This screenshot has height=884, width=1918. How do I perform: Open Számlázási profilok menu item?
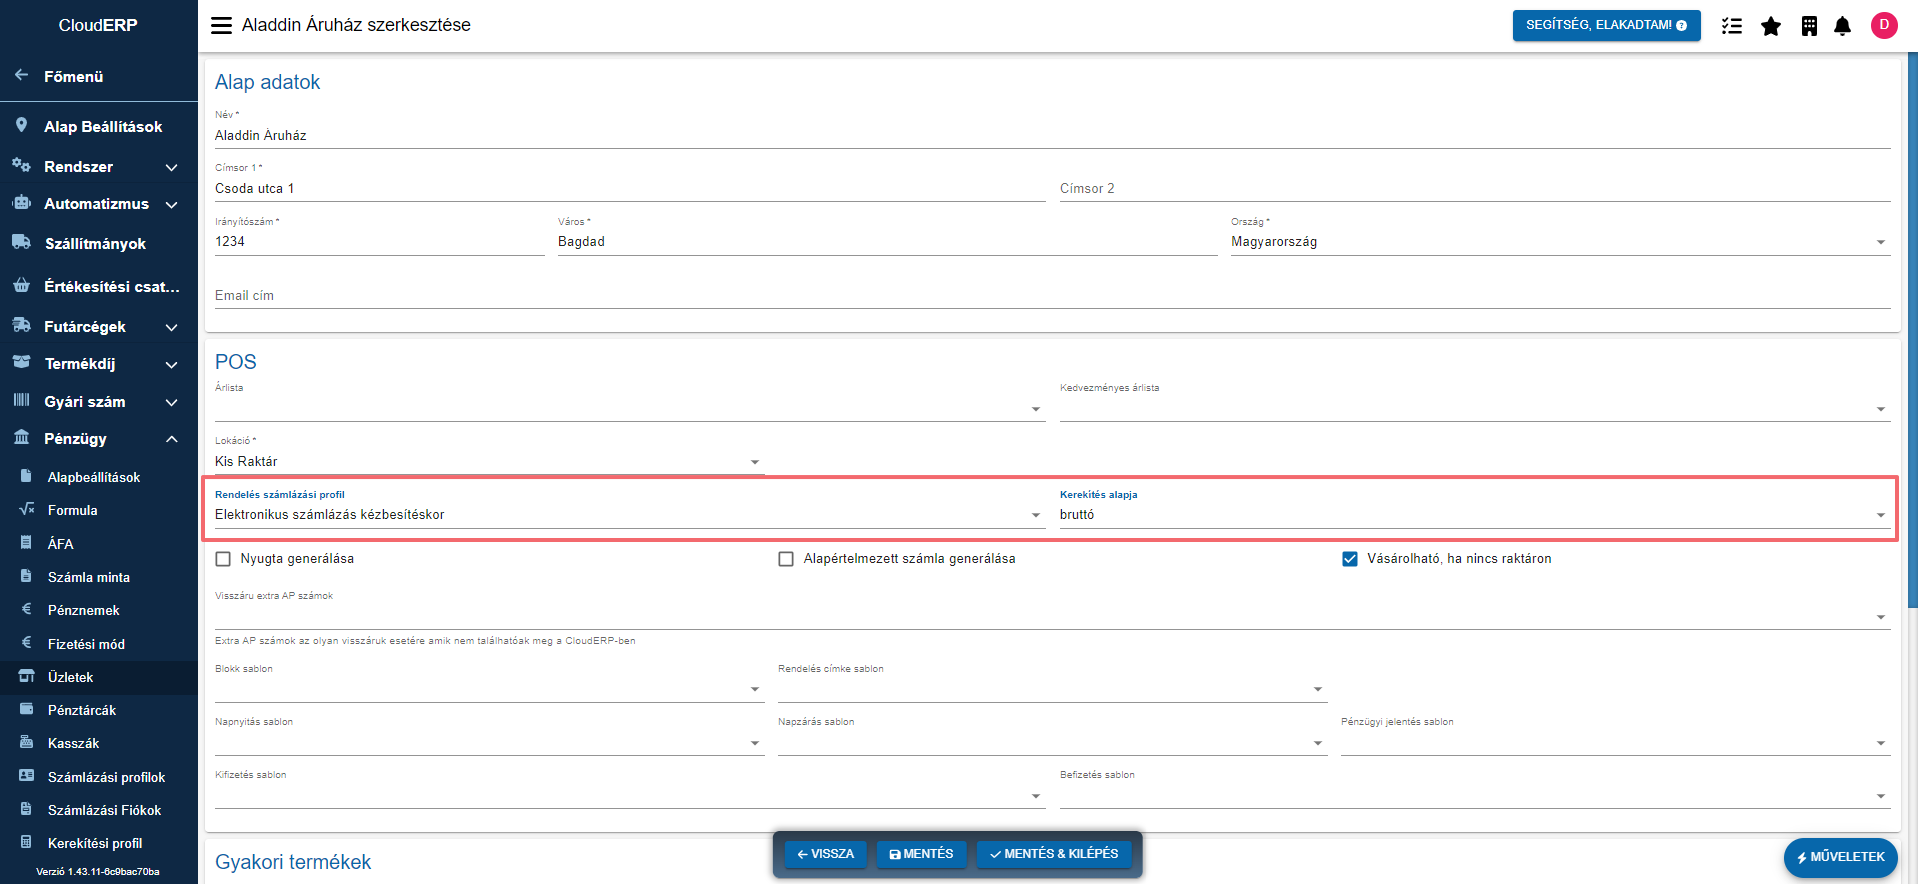106,777
